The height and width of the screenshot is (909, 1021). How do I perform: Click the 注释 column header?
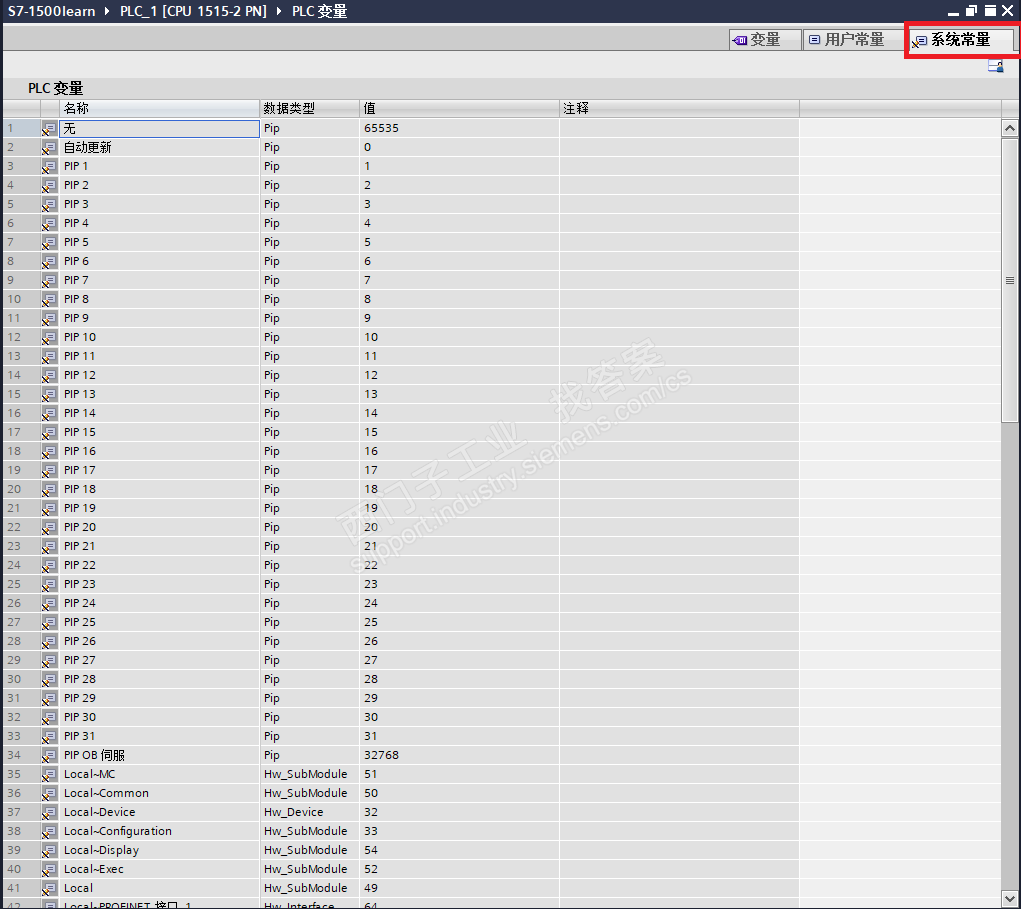[x=680, y=108]
